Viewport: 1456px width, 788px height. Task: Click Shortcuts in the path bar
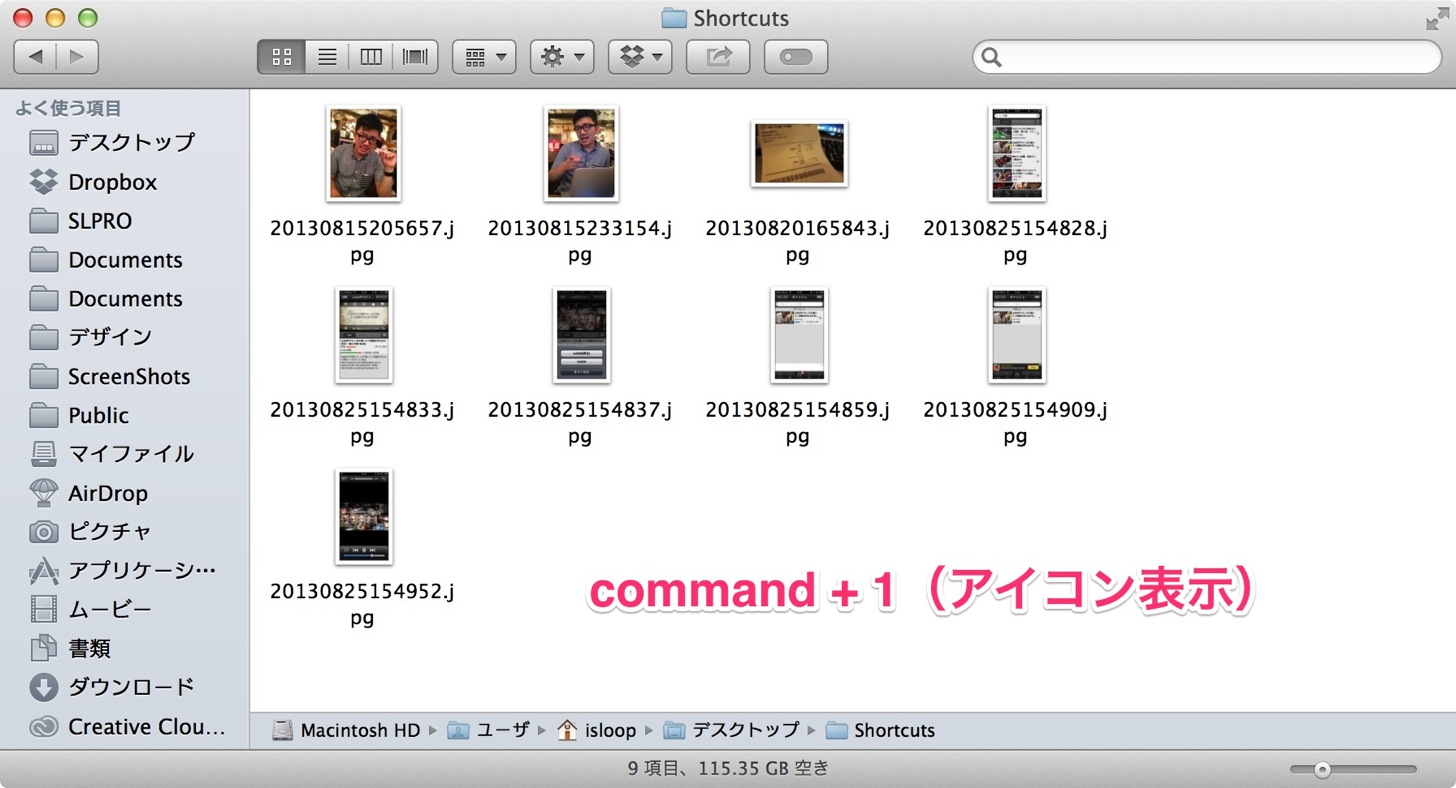coord(880,730)
